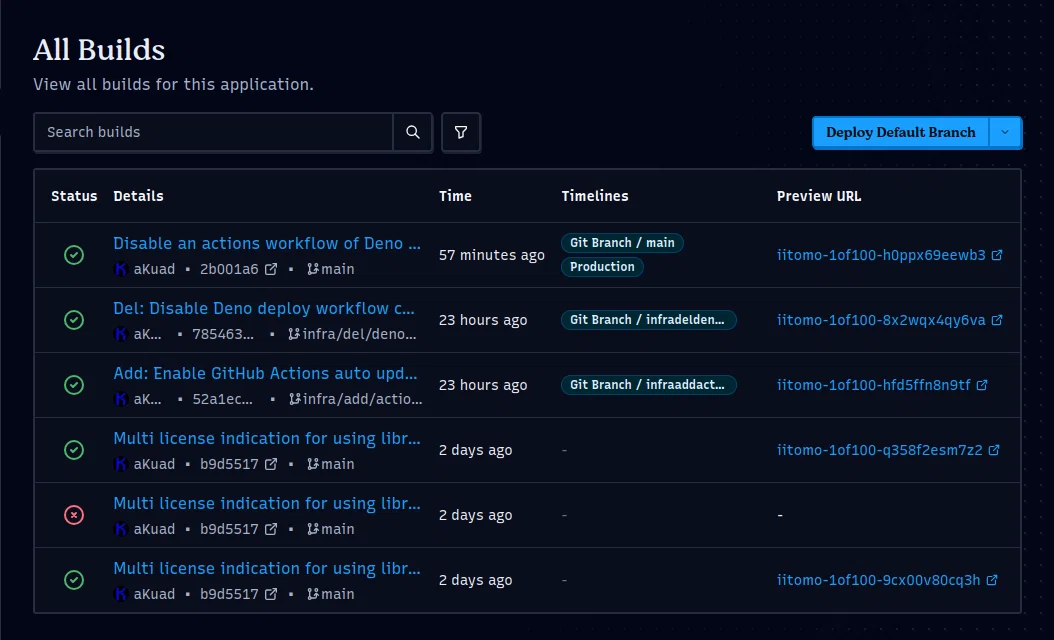Click the red failed status icon

pyautogui.click(x=74, y=515)
